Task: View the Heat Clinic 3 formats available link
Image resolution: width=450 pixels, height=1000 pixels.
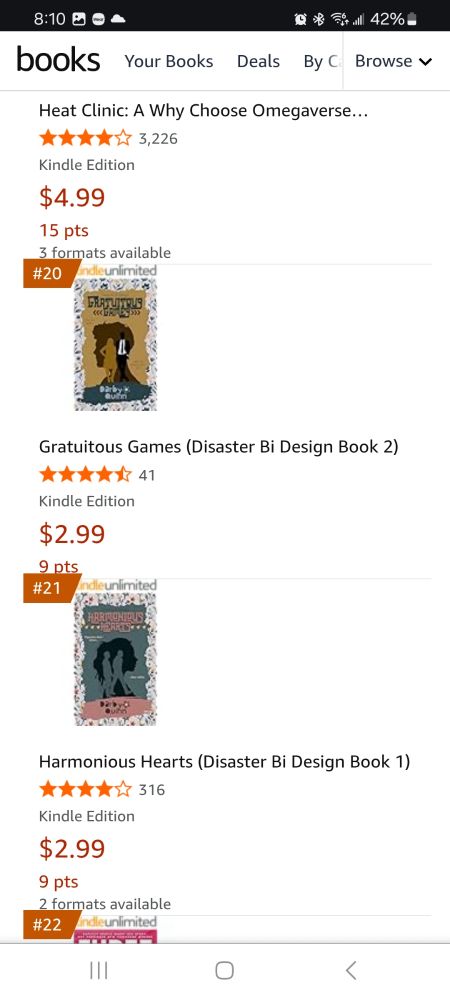Action: click(105, 253)
